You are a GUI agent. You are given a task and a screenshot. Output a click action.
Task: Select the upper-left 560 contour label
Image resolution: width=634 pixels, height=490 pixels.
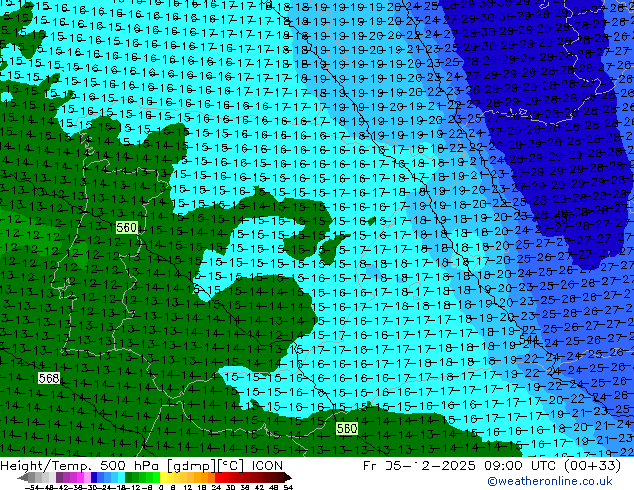click(x=127, y=228)
